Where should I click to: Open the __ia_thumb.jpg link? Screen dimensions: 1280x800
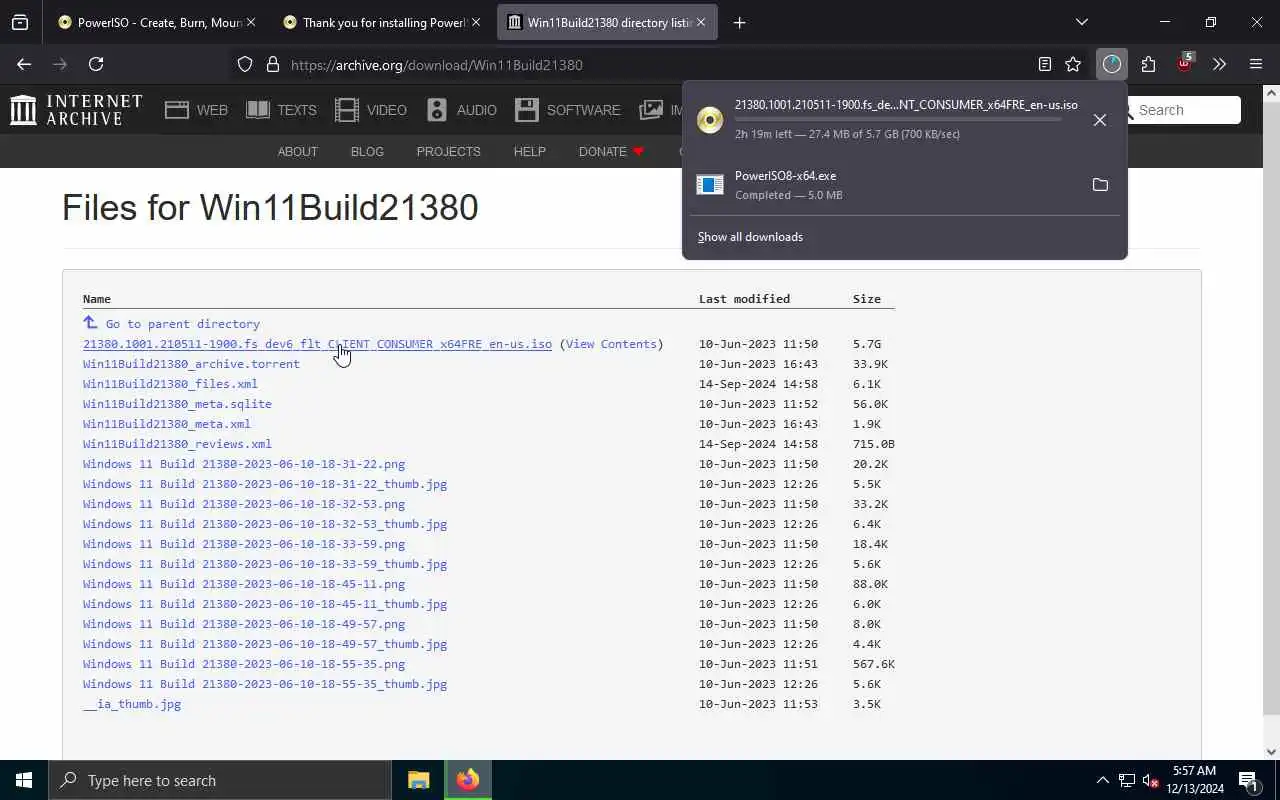[x=132, y=704]
